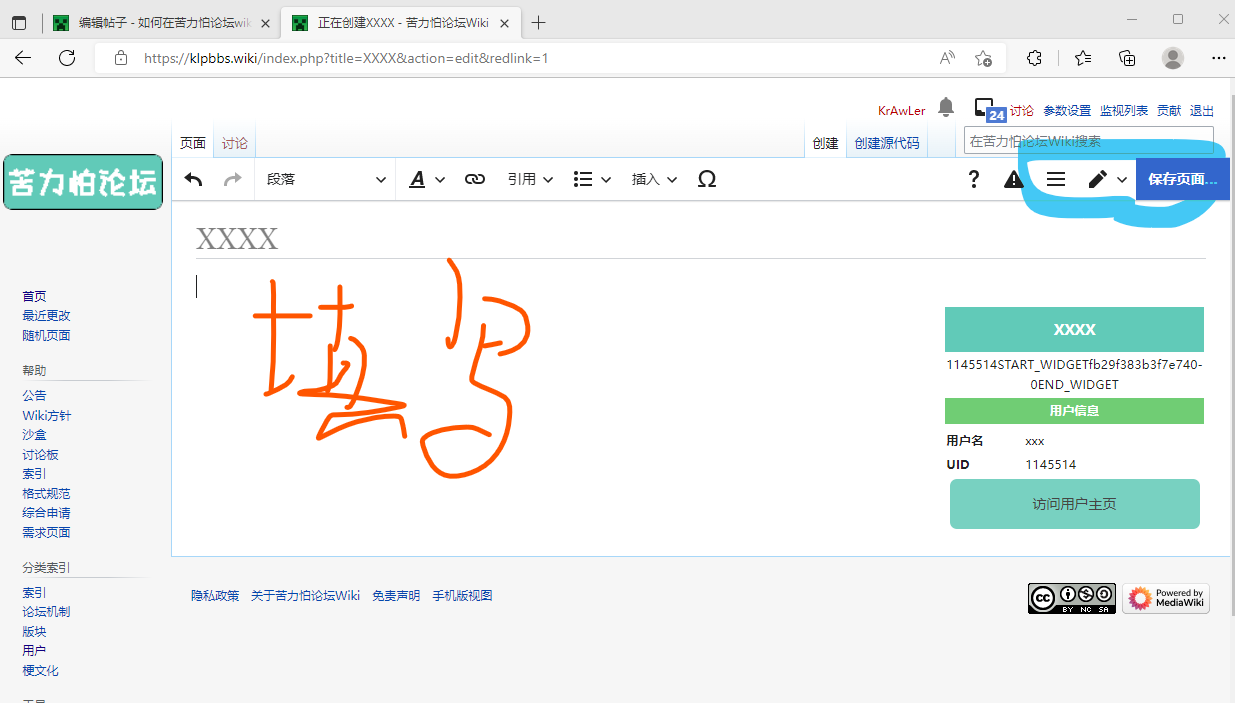This screenshot has height=703, width=1235.
Task: Open 最近更改 in the sidebar
Action: point(47,315)
